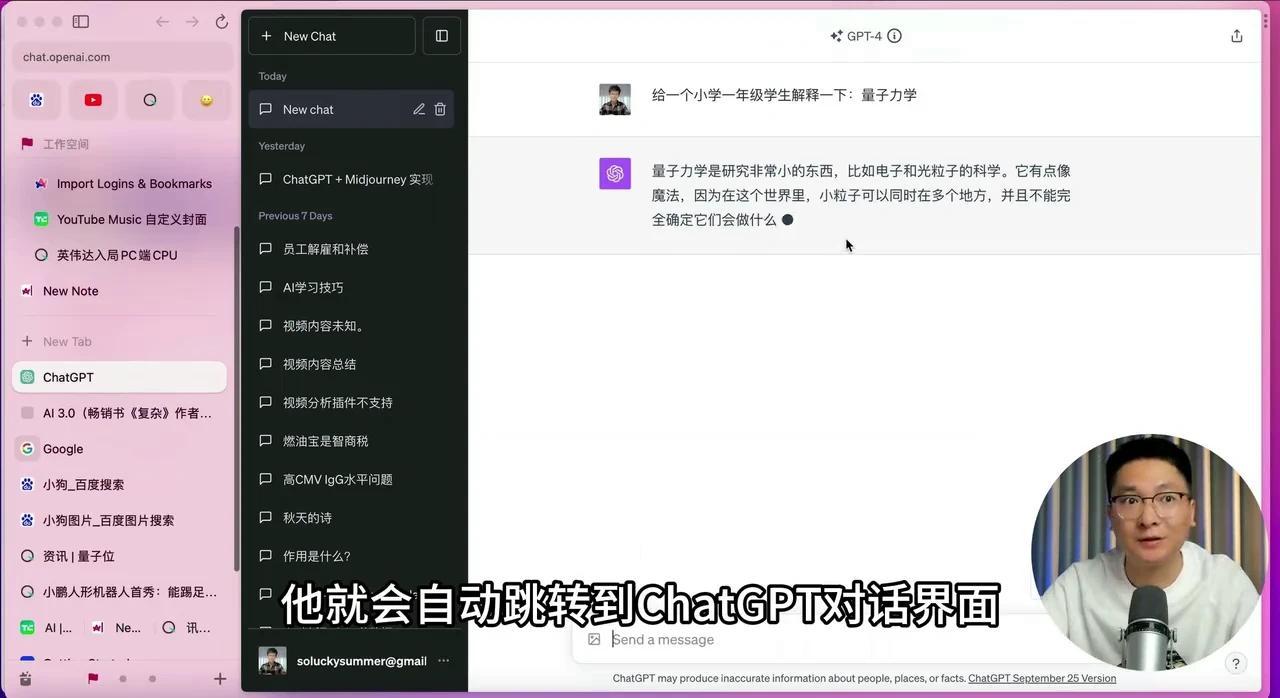1280x698 pixels.
Task: Open options for soluckysummer account via ellipsis
Action: pos(443,660)
